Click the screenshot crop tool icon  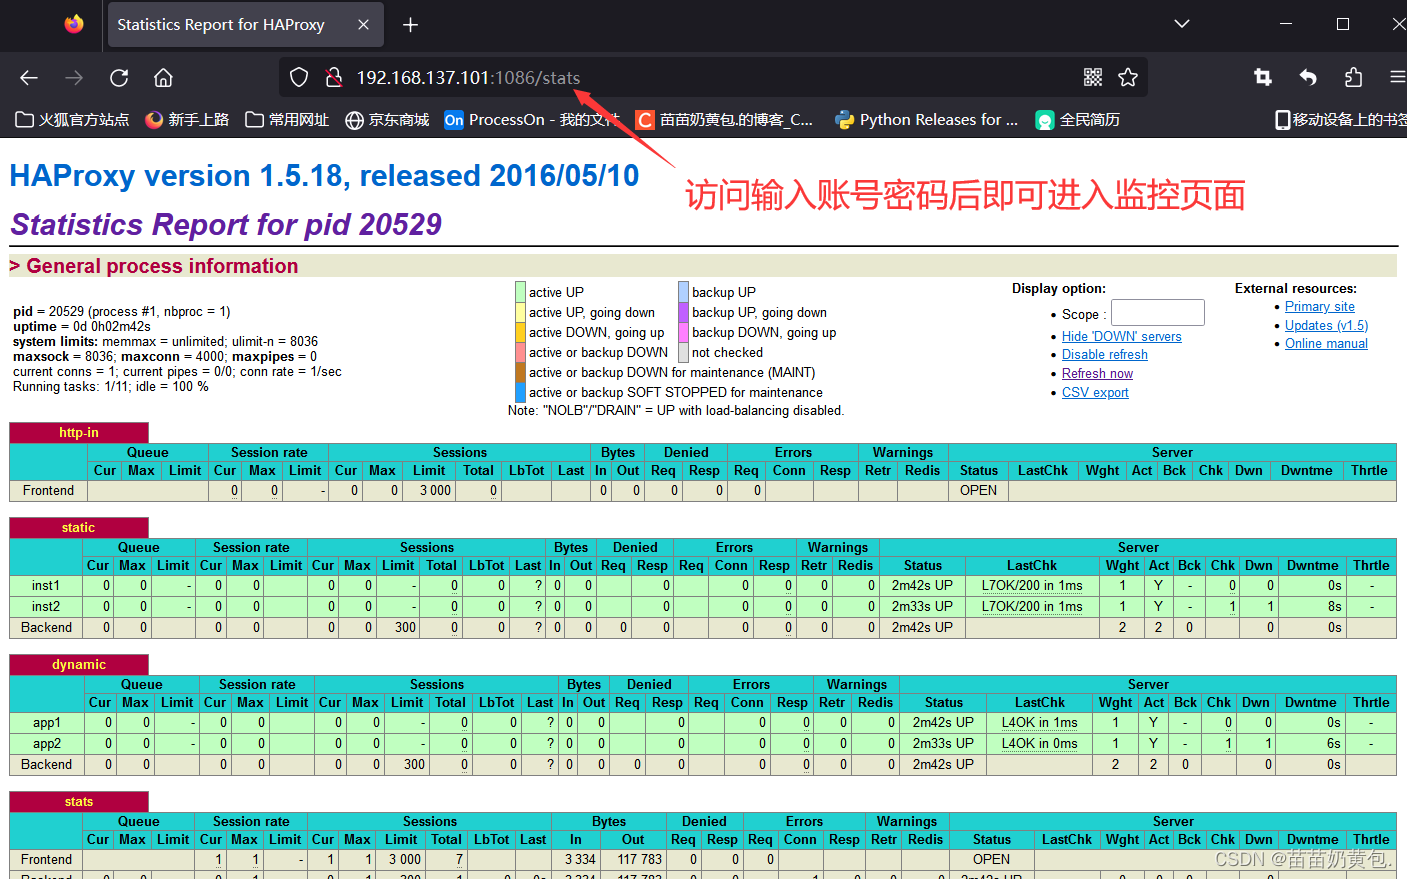[x=1263, y=77]
